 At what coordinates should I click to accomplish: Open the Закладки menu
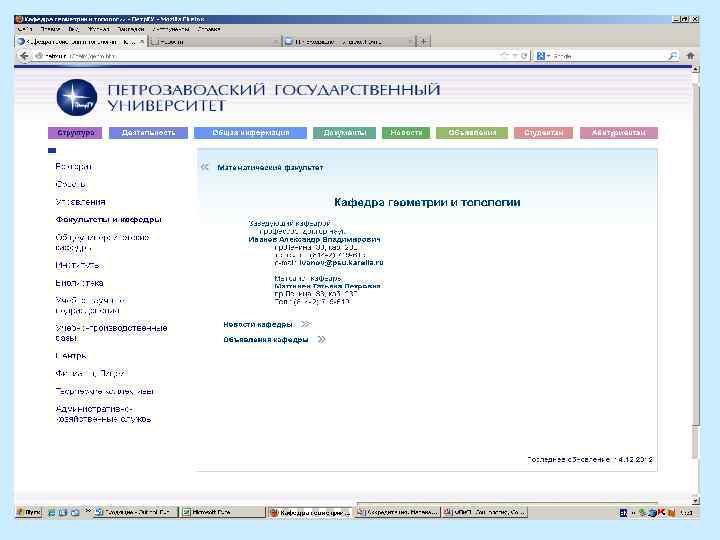(x=130, y=29)
